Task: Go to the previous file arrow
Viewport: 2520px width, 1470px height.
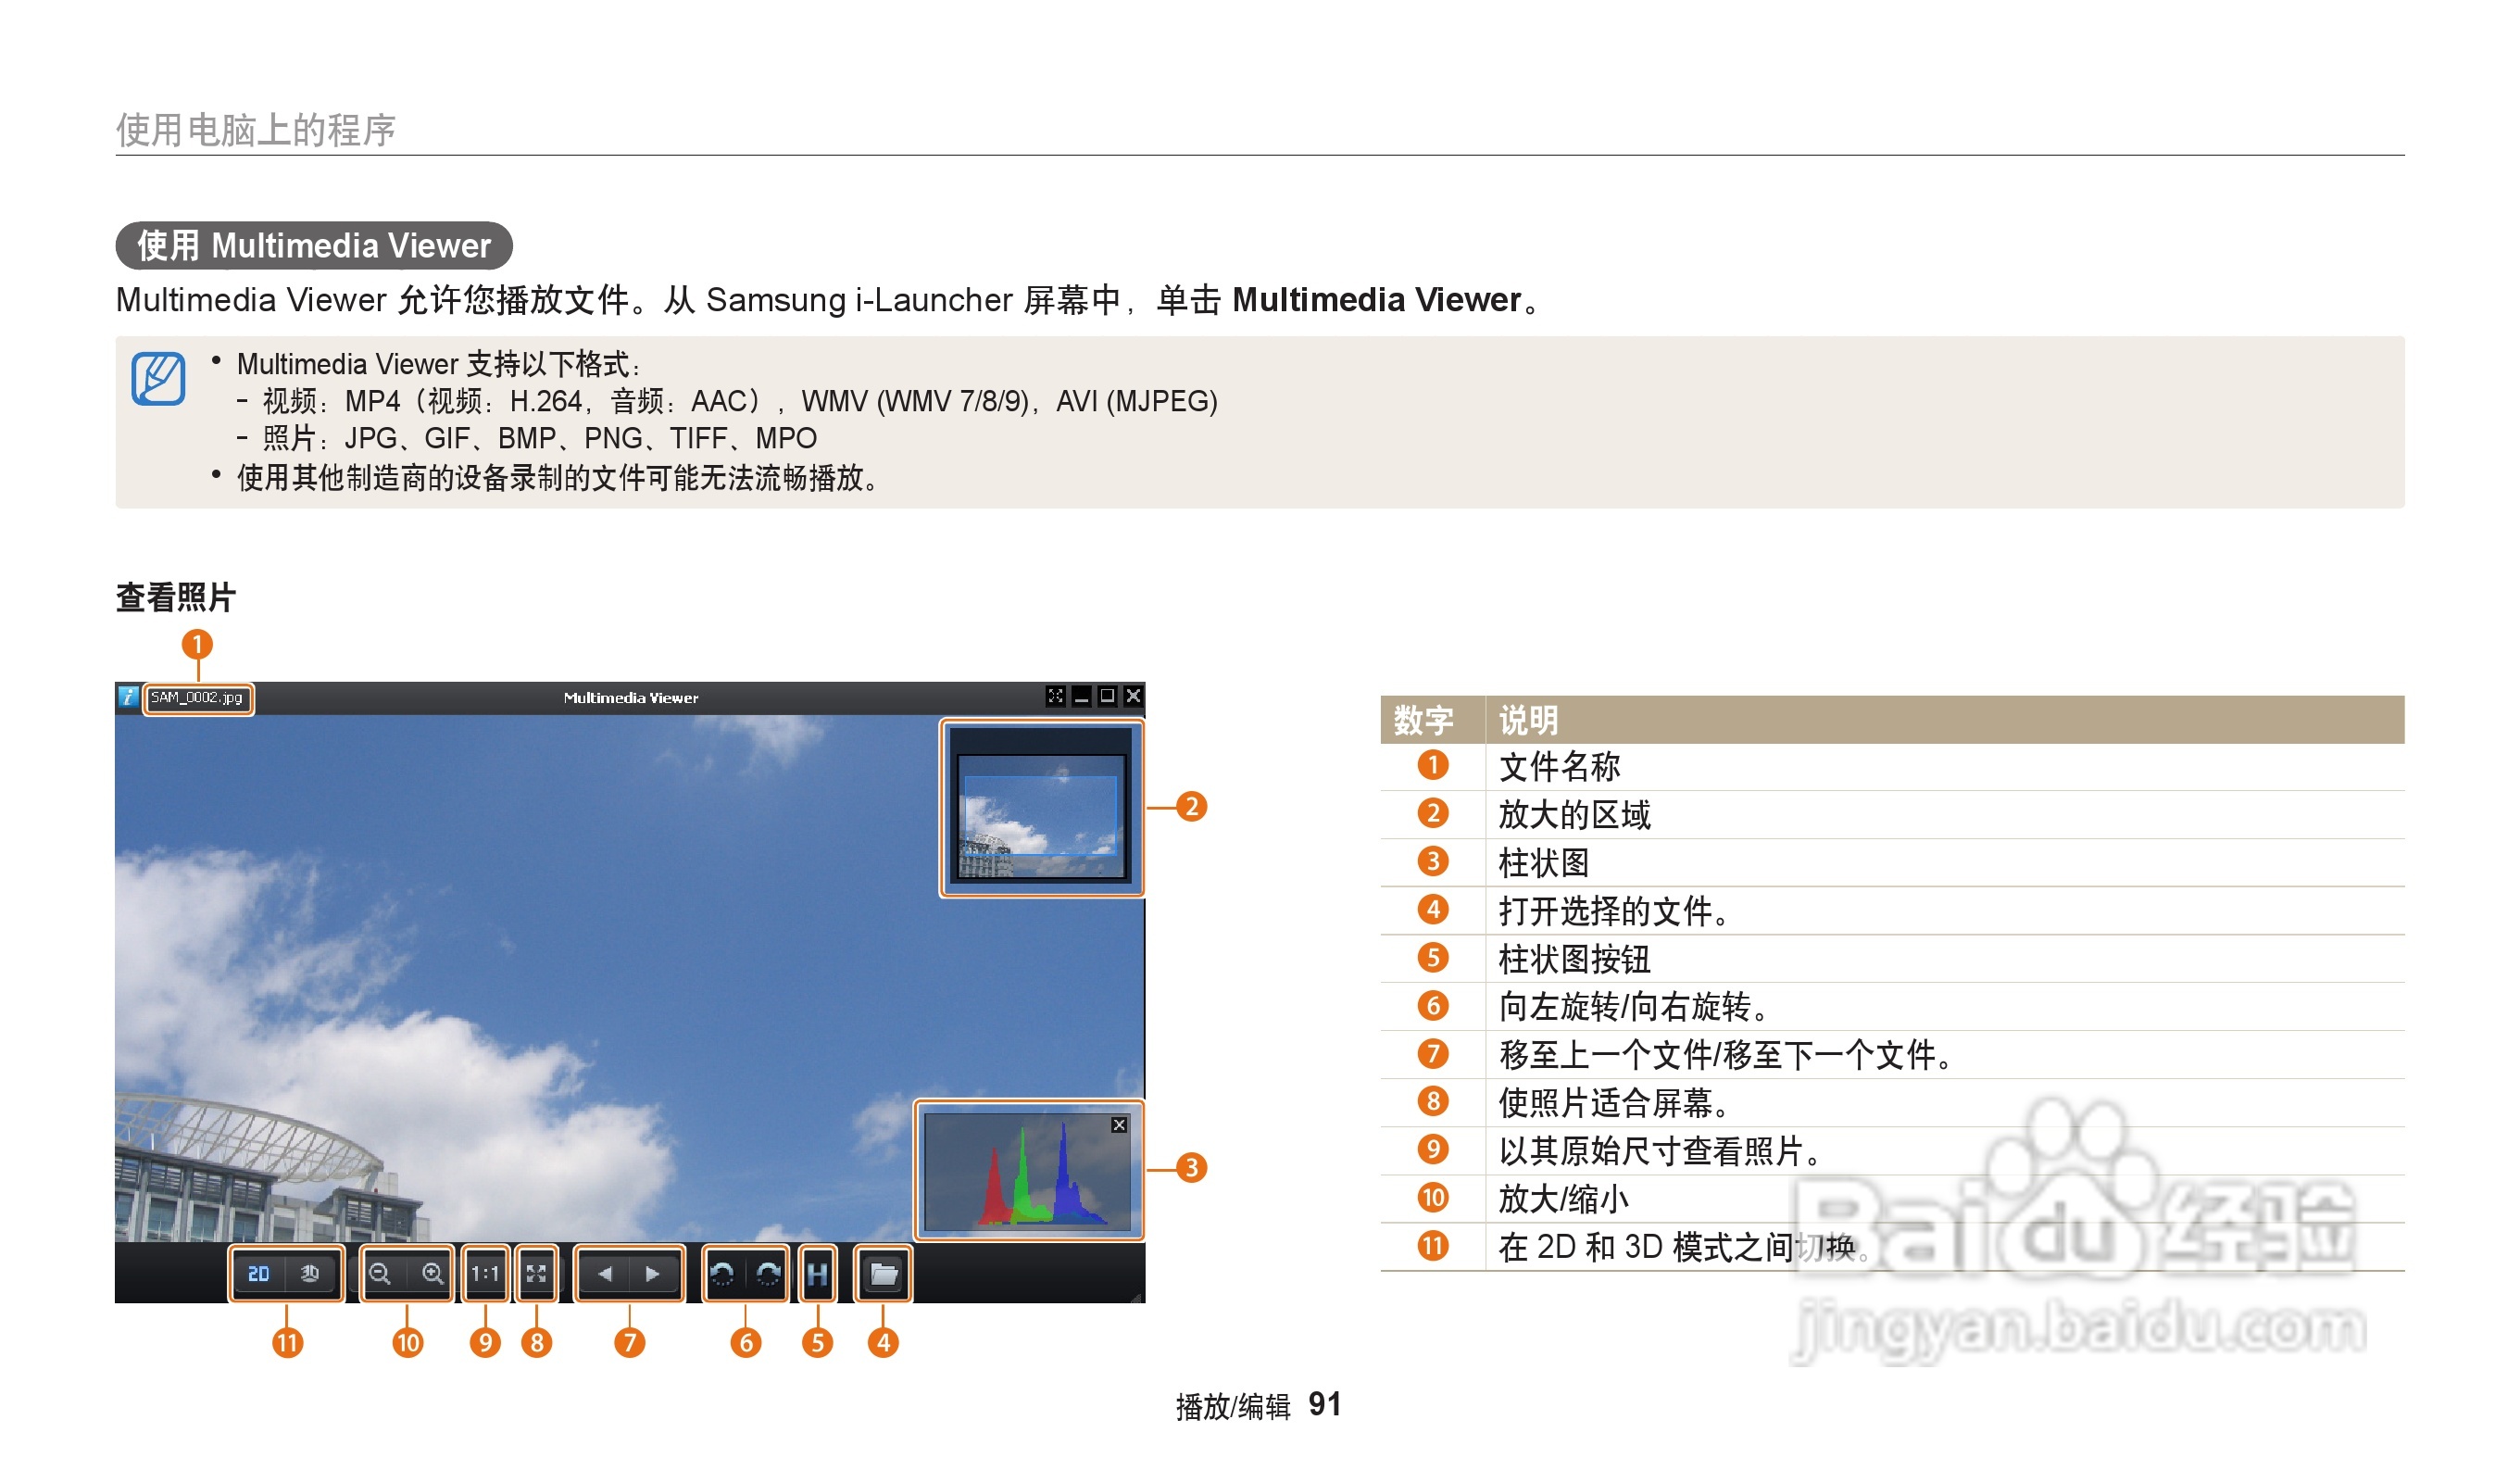Action: coord(604,1274)
